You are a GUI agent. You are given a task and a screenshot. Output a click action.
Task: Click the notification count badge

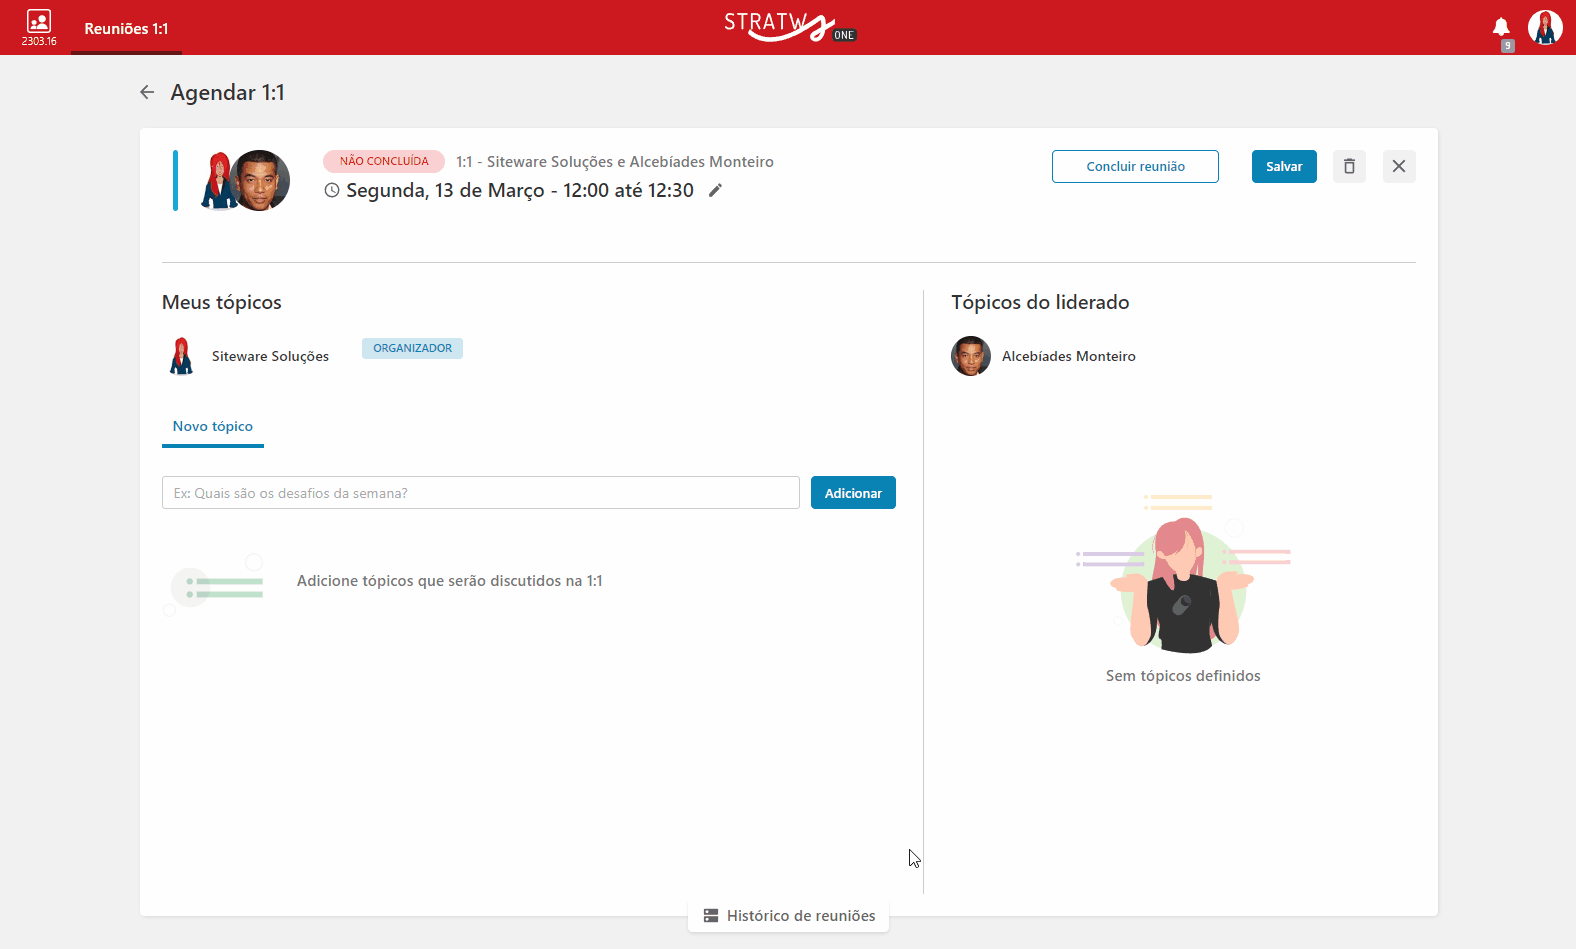pos(1508,46)
